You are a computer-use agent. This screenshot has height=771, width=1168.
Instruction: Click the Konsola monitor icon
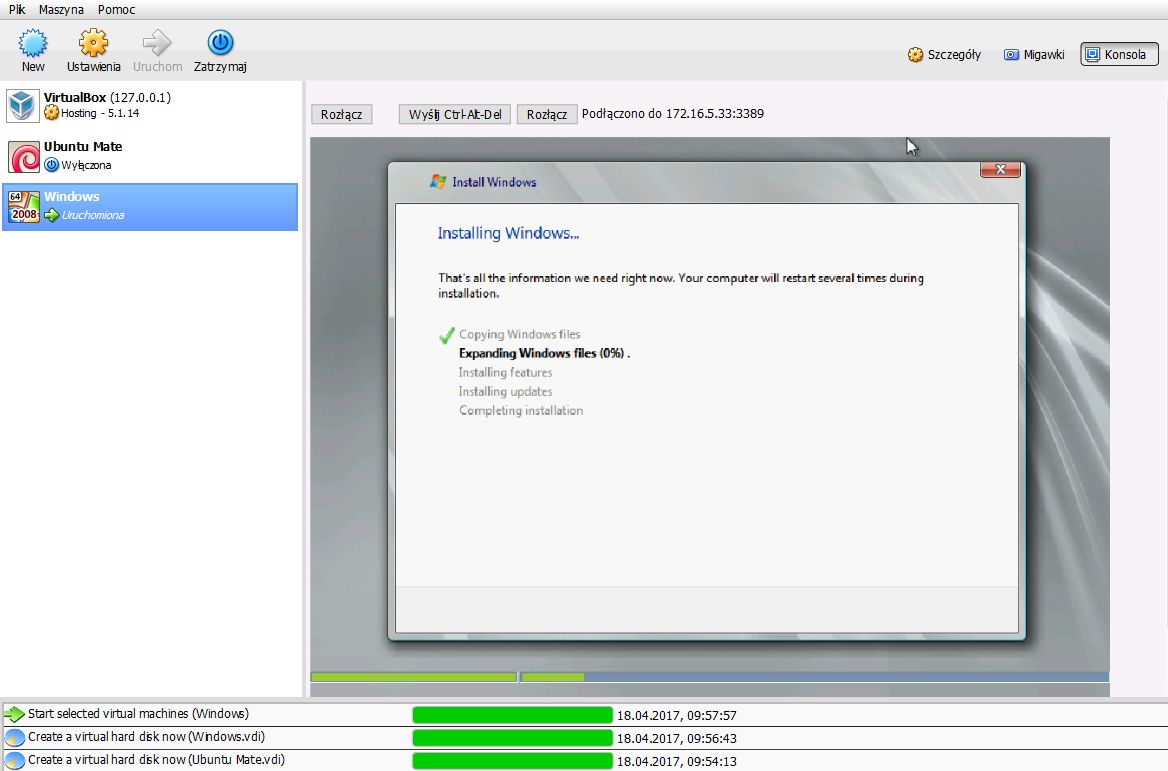[x=1092, y=54]
